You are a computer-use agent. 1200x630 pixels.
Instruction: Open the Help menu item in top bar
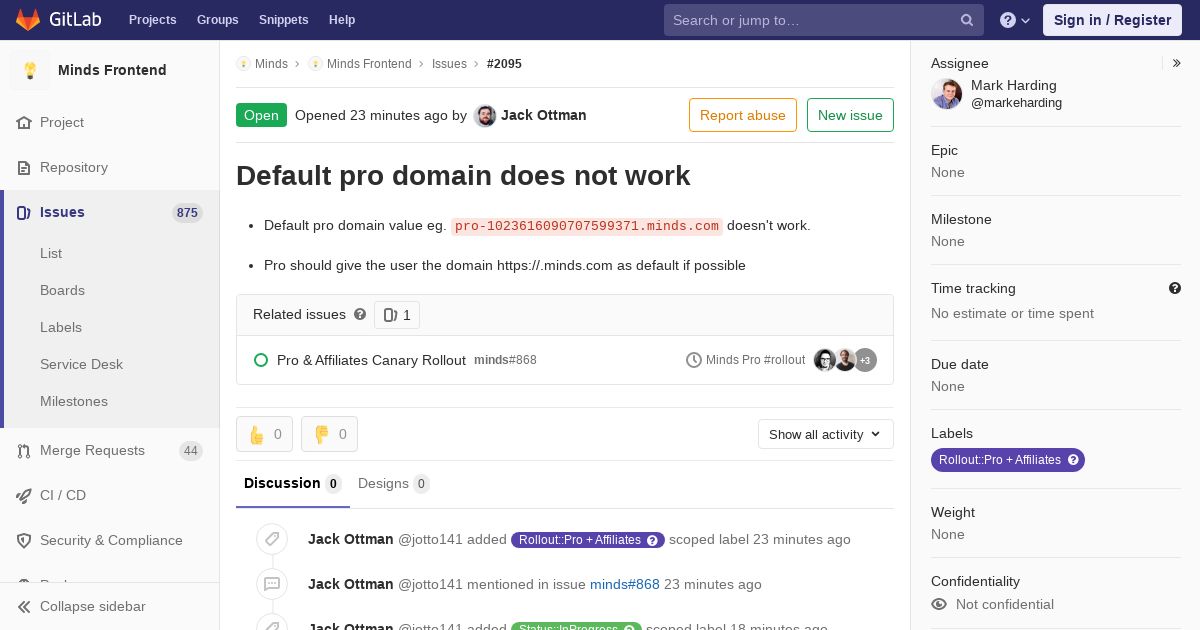coord(342,20)
